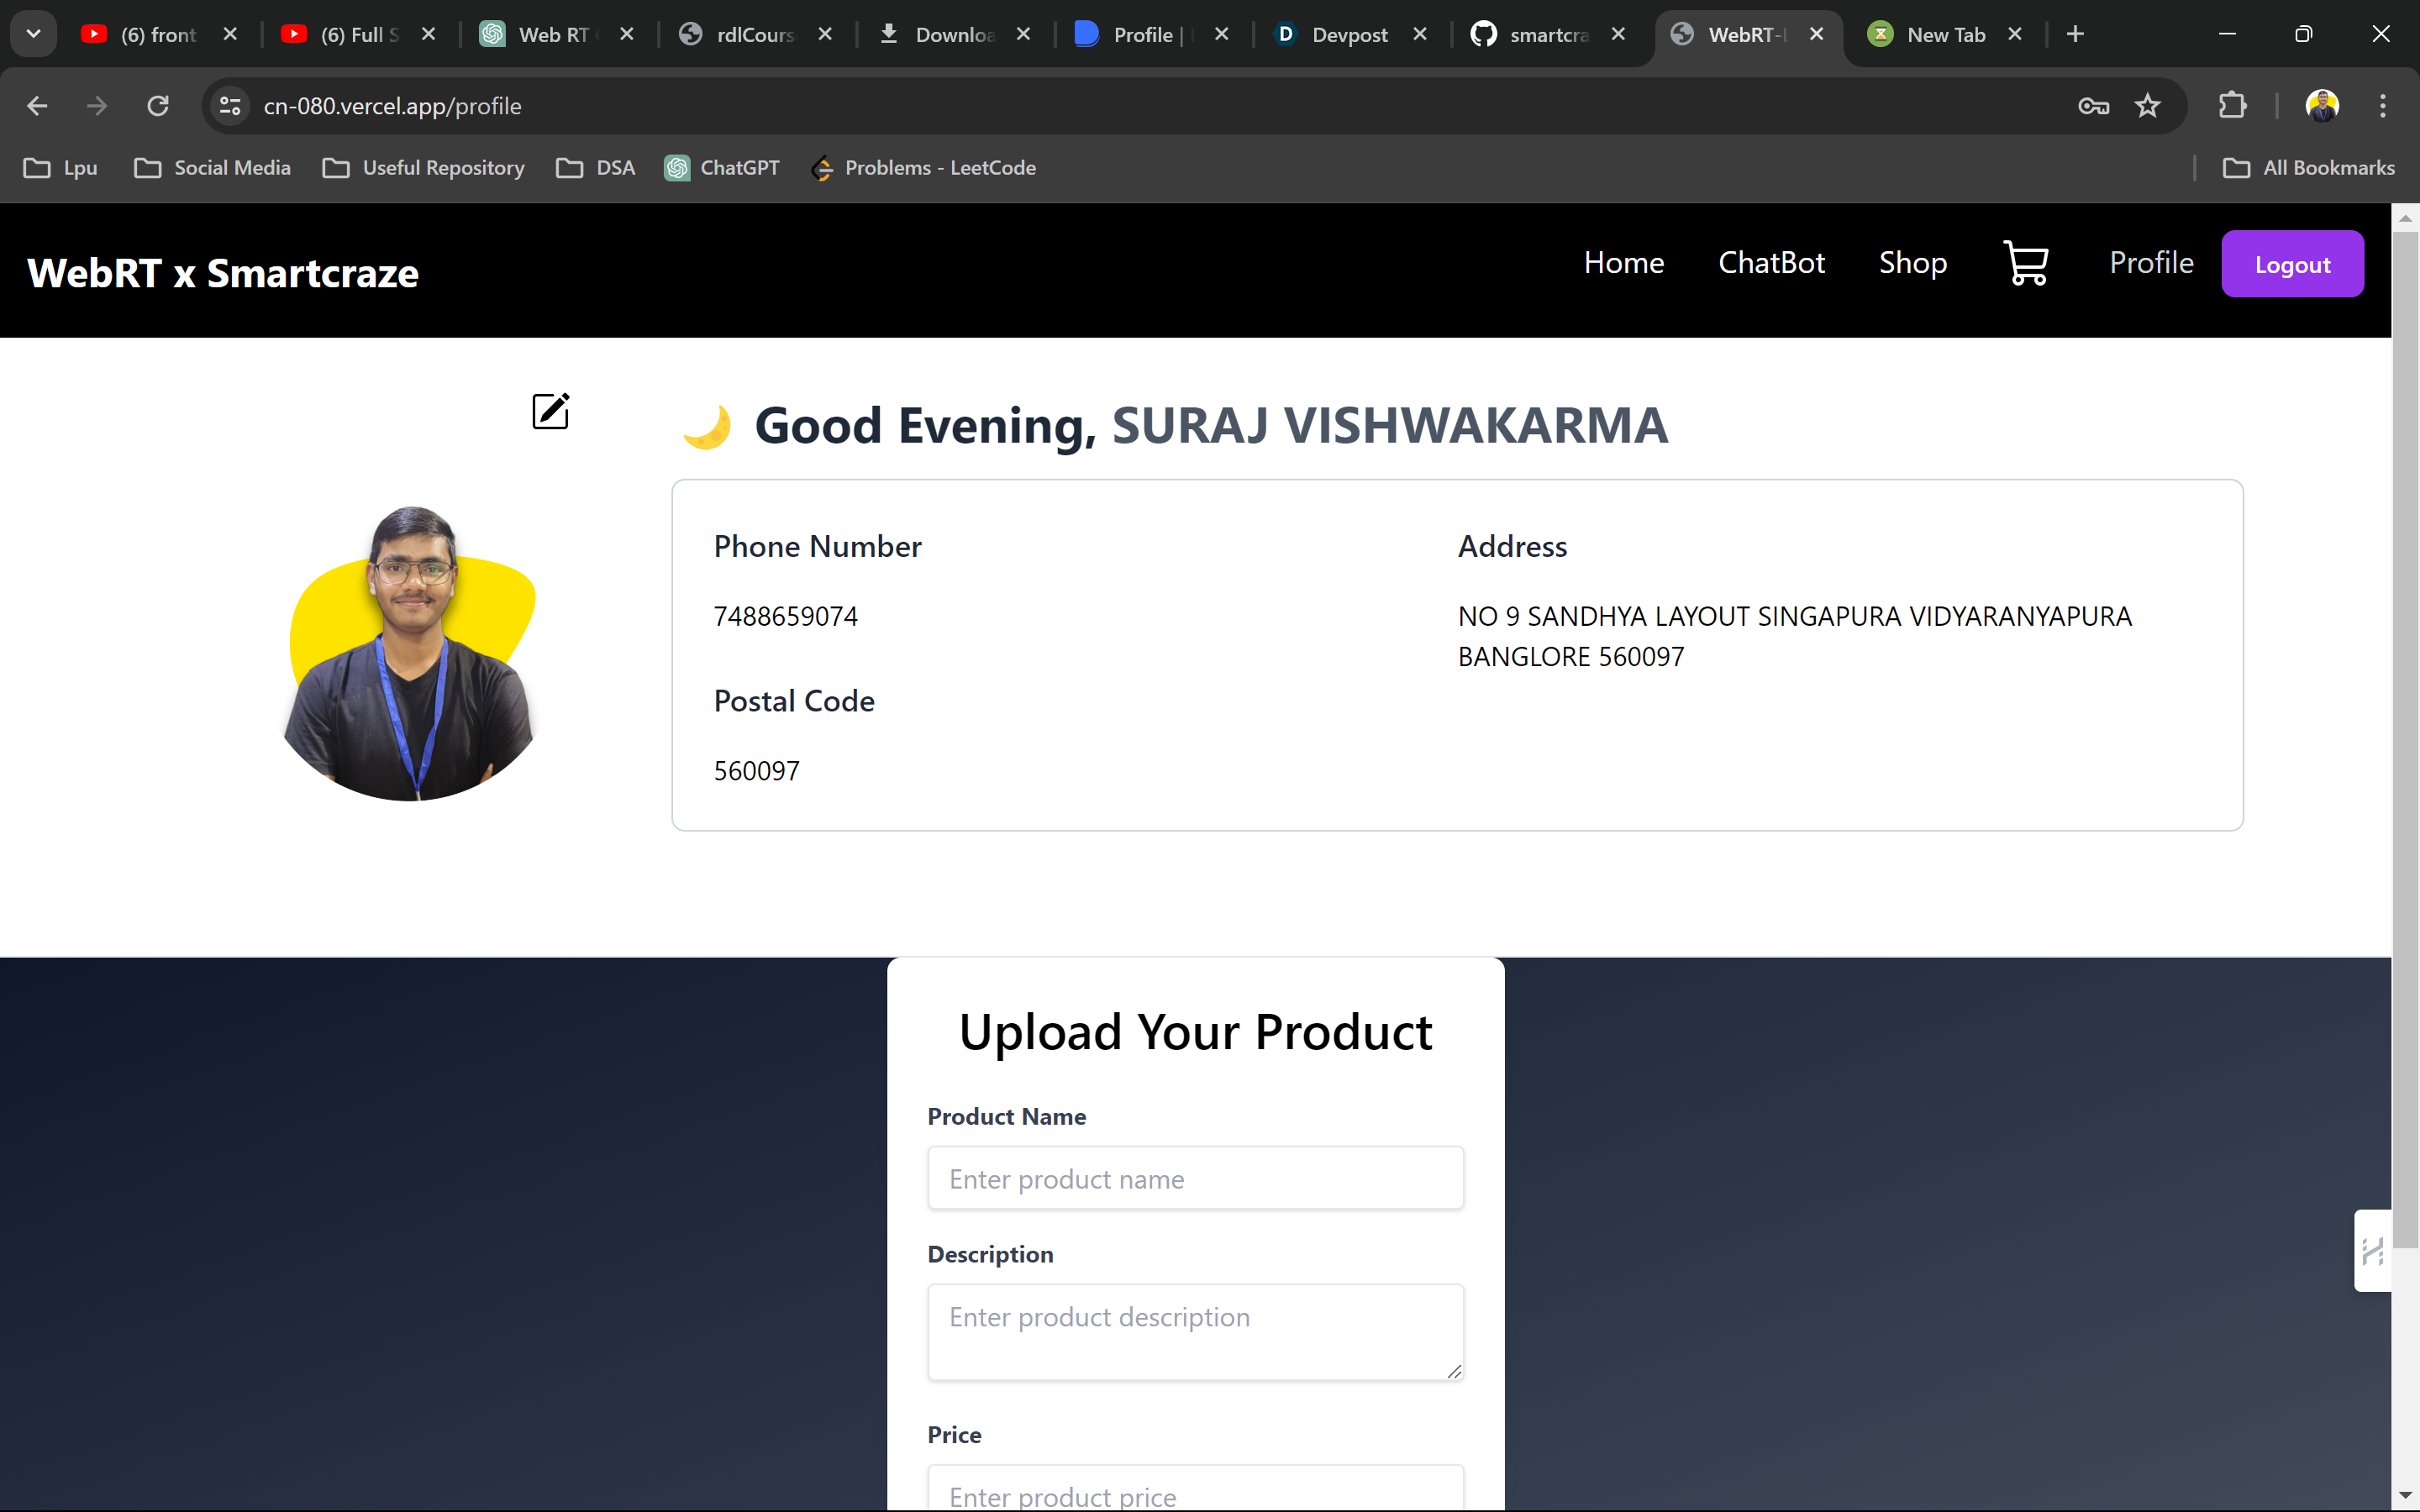The width and height of the screenshot is (2420, 1512).
Task: Open the floating side widget icon
Action: (x=2373, y=1250)
